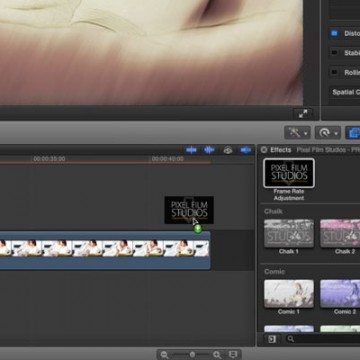Enable the Stabilization checkbox in inspector
The image size is (360, 360).
coord(334,53)
